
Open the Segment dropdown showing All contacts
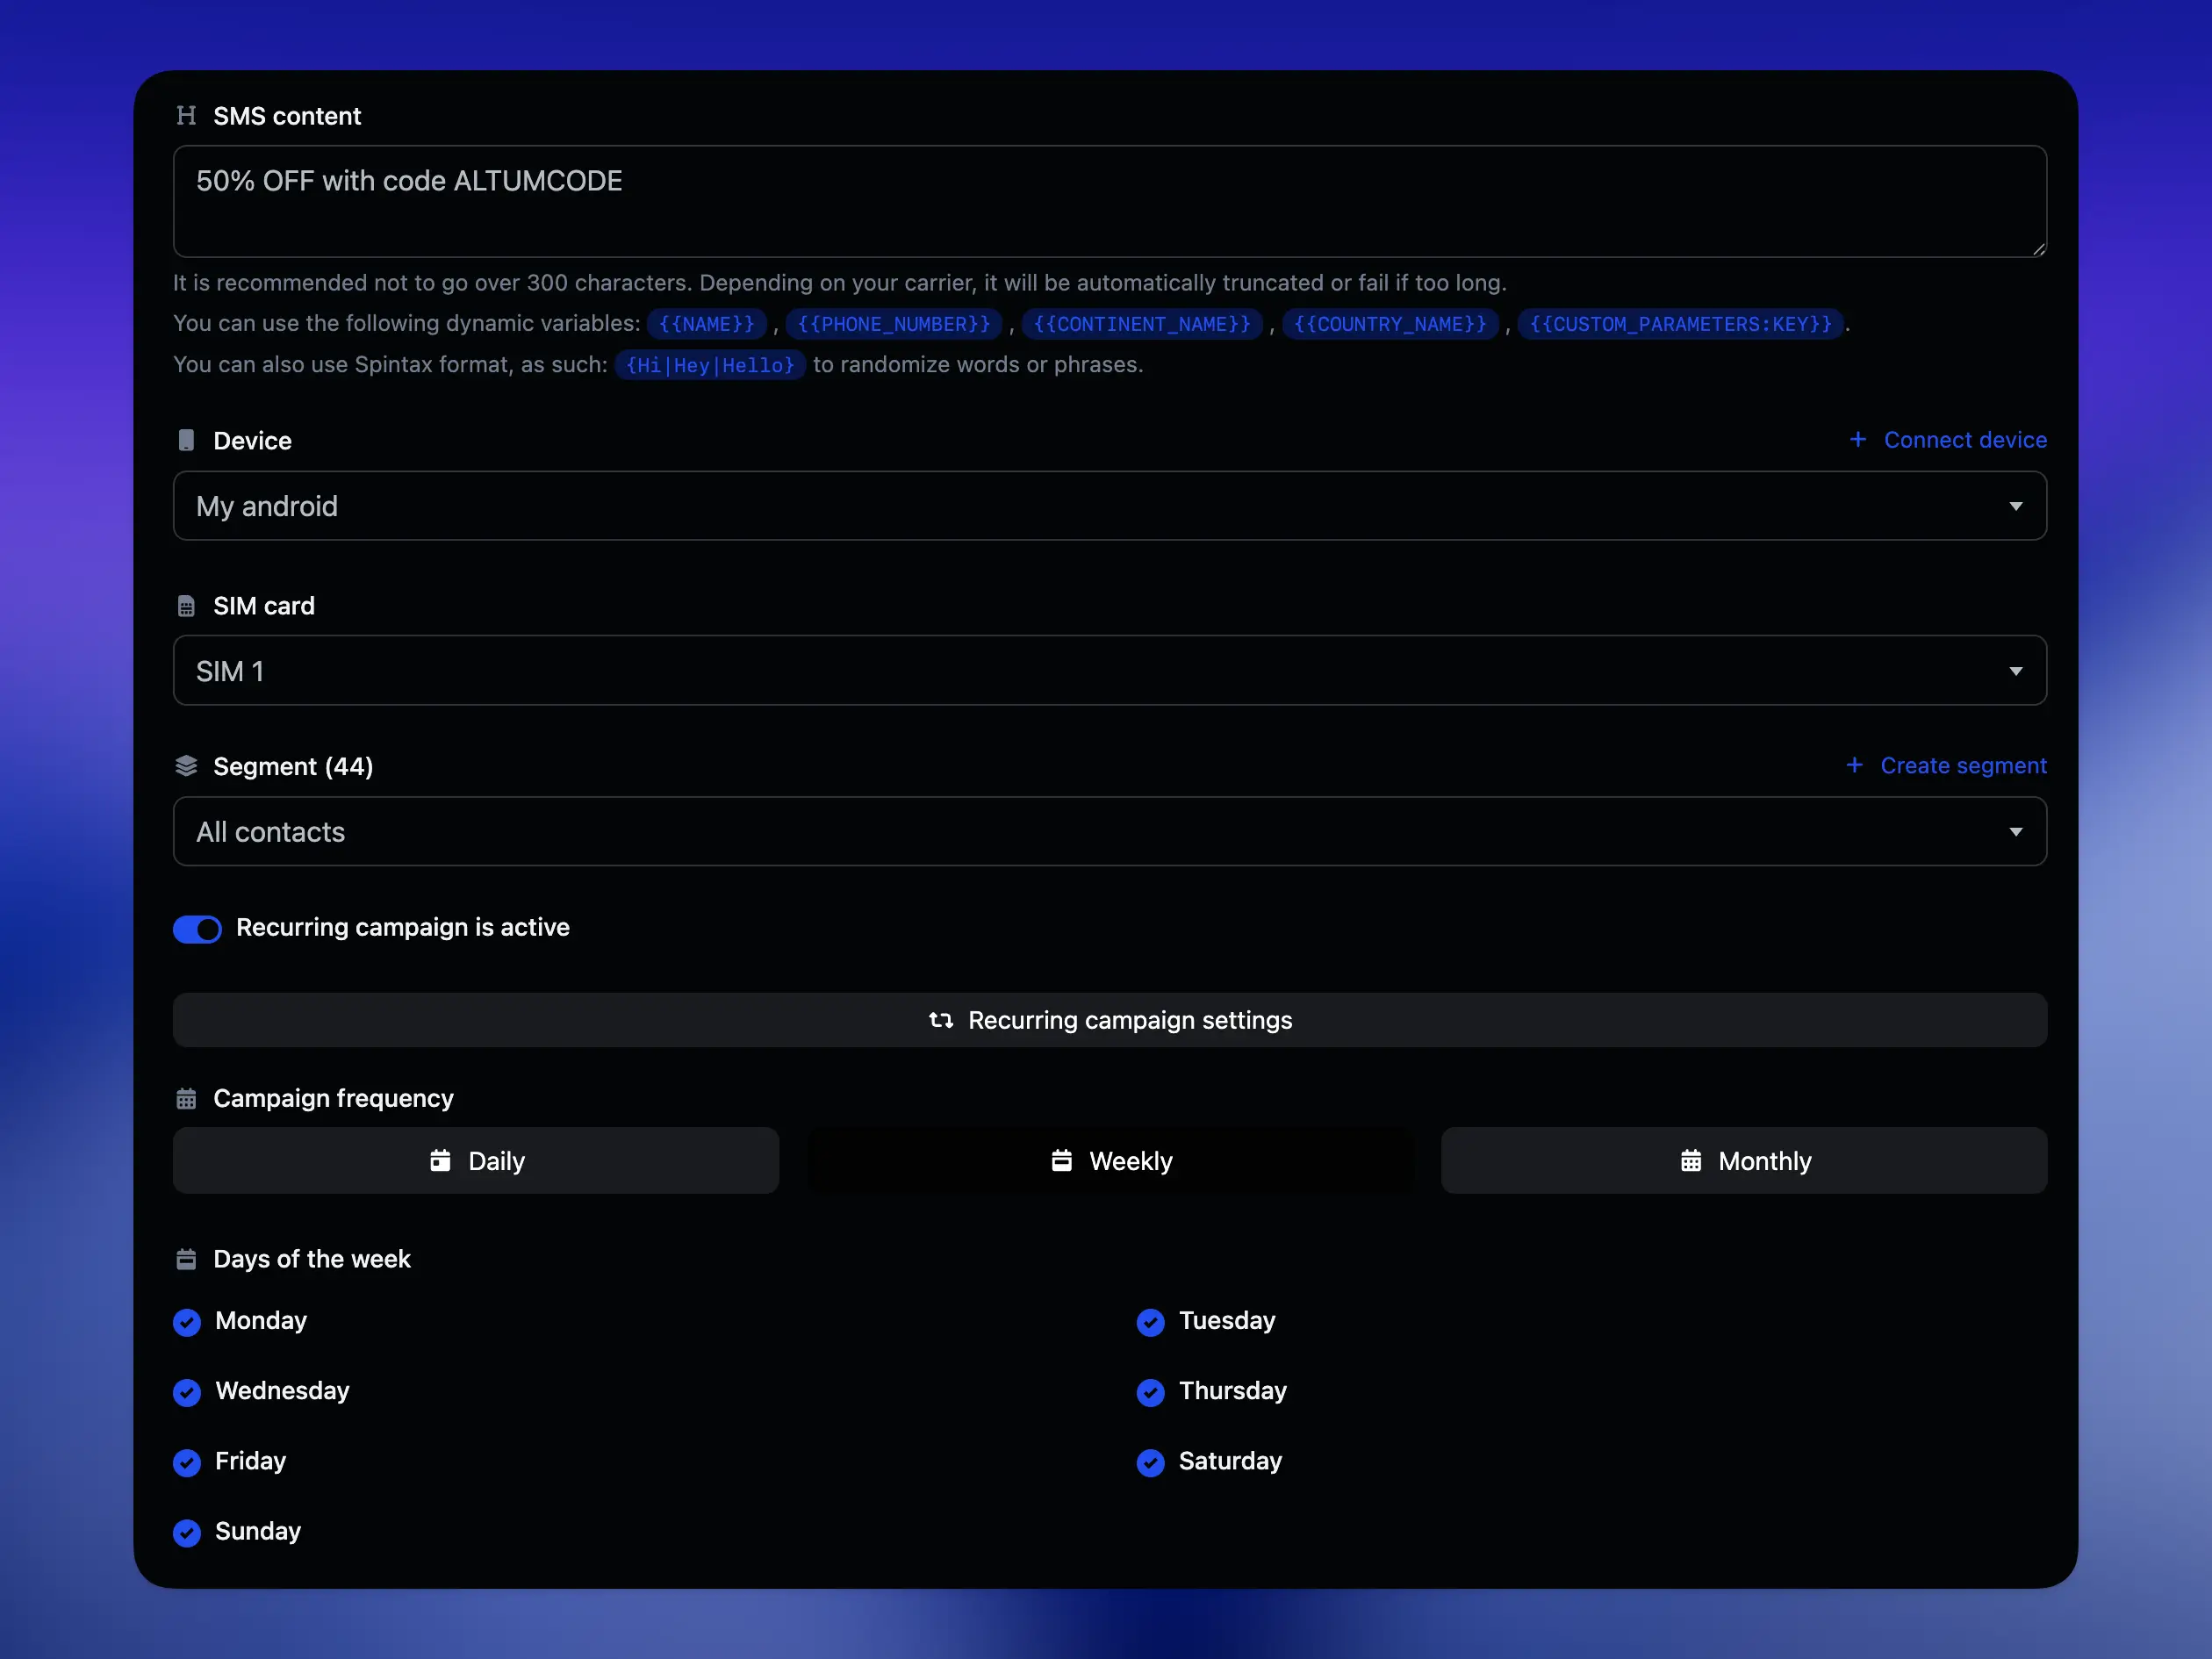(1110, 832)
